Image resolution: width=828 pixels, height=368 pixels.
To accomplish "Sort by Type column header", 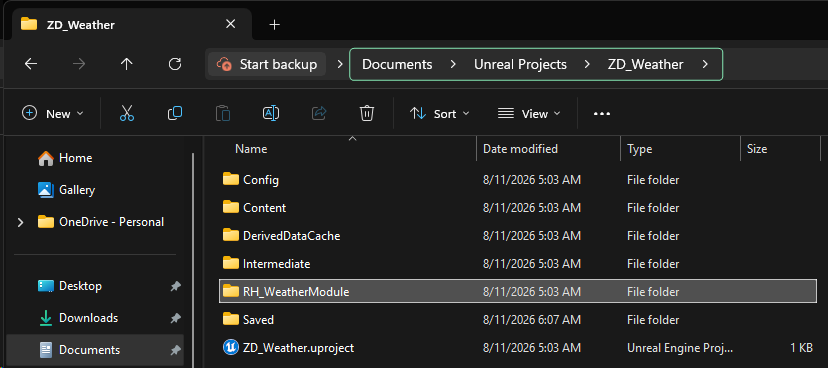I will tap(639, 149).
